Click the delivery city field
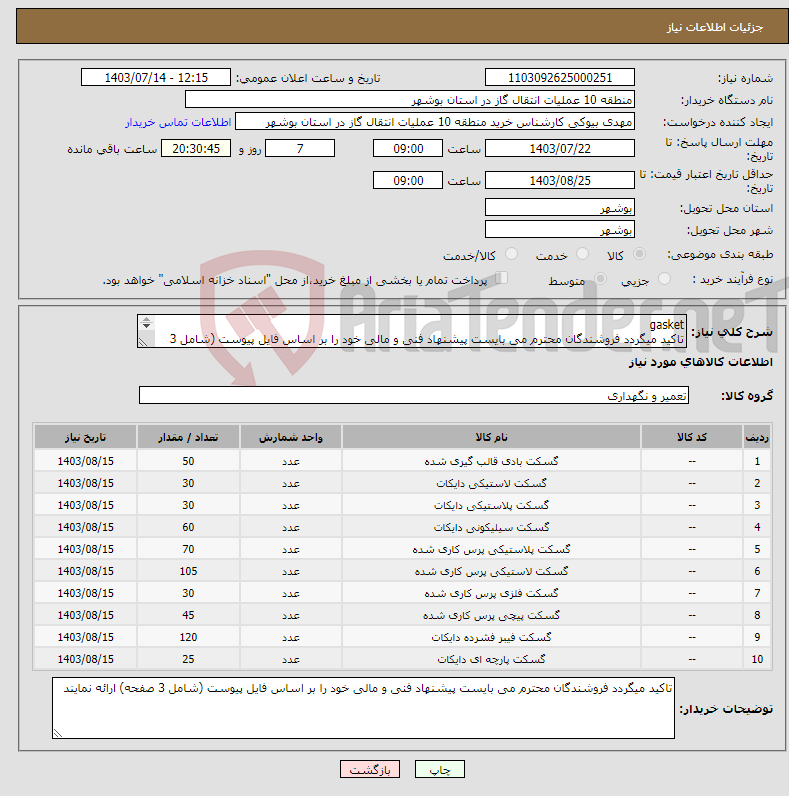 pyautogui.click(x=560, y=229)
